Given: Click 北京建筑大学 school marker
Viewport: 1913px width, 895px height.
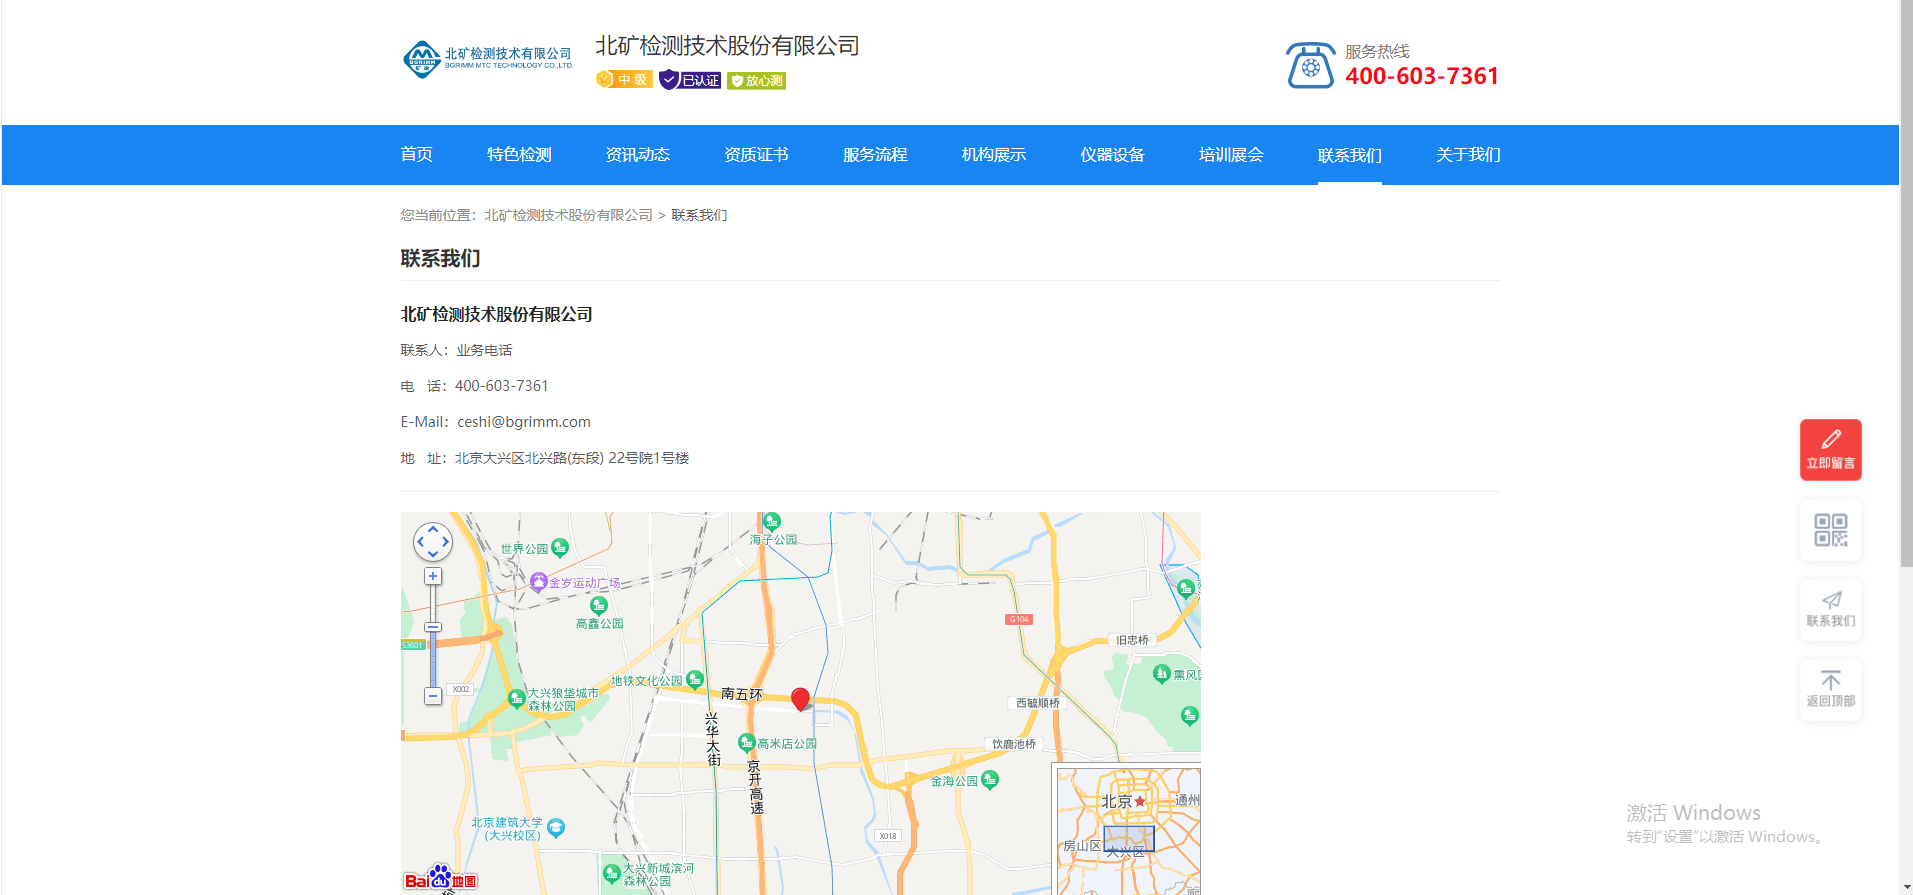Looking at the screenshot, I should pos(556,828).
